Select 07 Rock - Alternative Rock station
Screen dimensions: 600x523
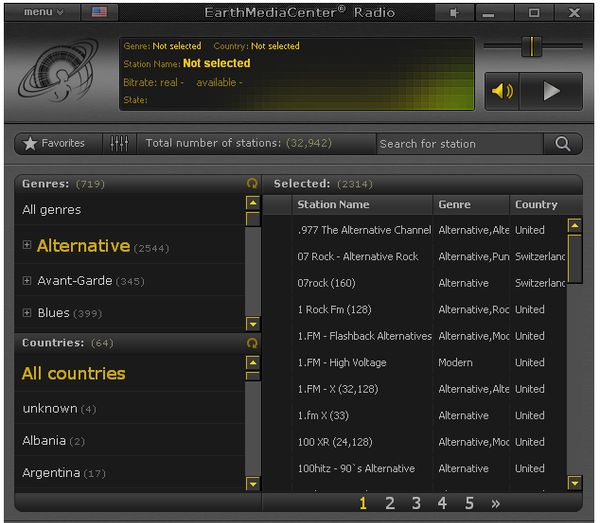point(358,257)
